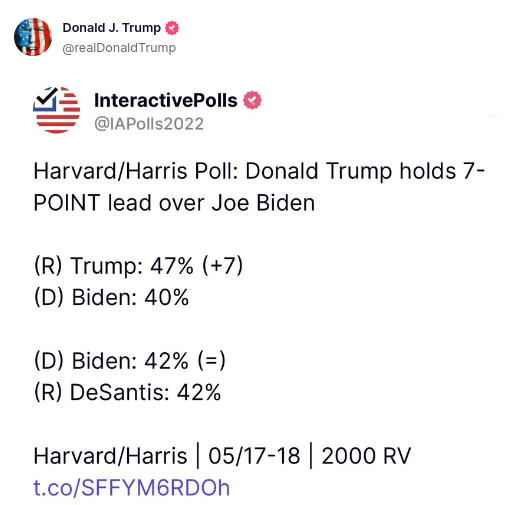The width and height of the screenshot is (520, 505).
Task: Select the '(R) Trump: 47% (+7)' line
Action: [139, 266]
